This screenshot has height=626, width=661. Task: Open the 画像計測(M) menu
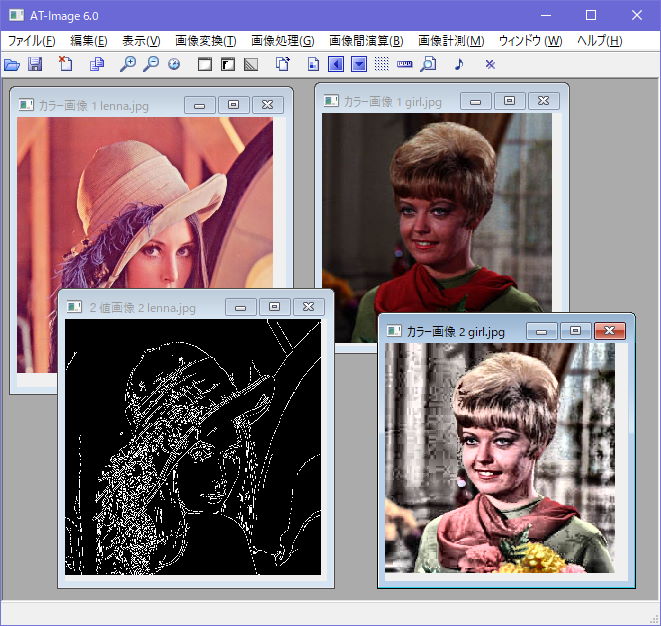451,41
